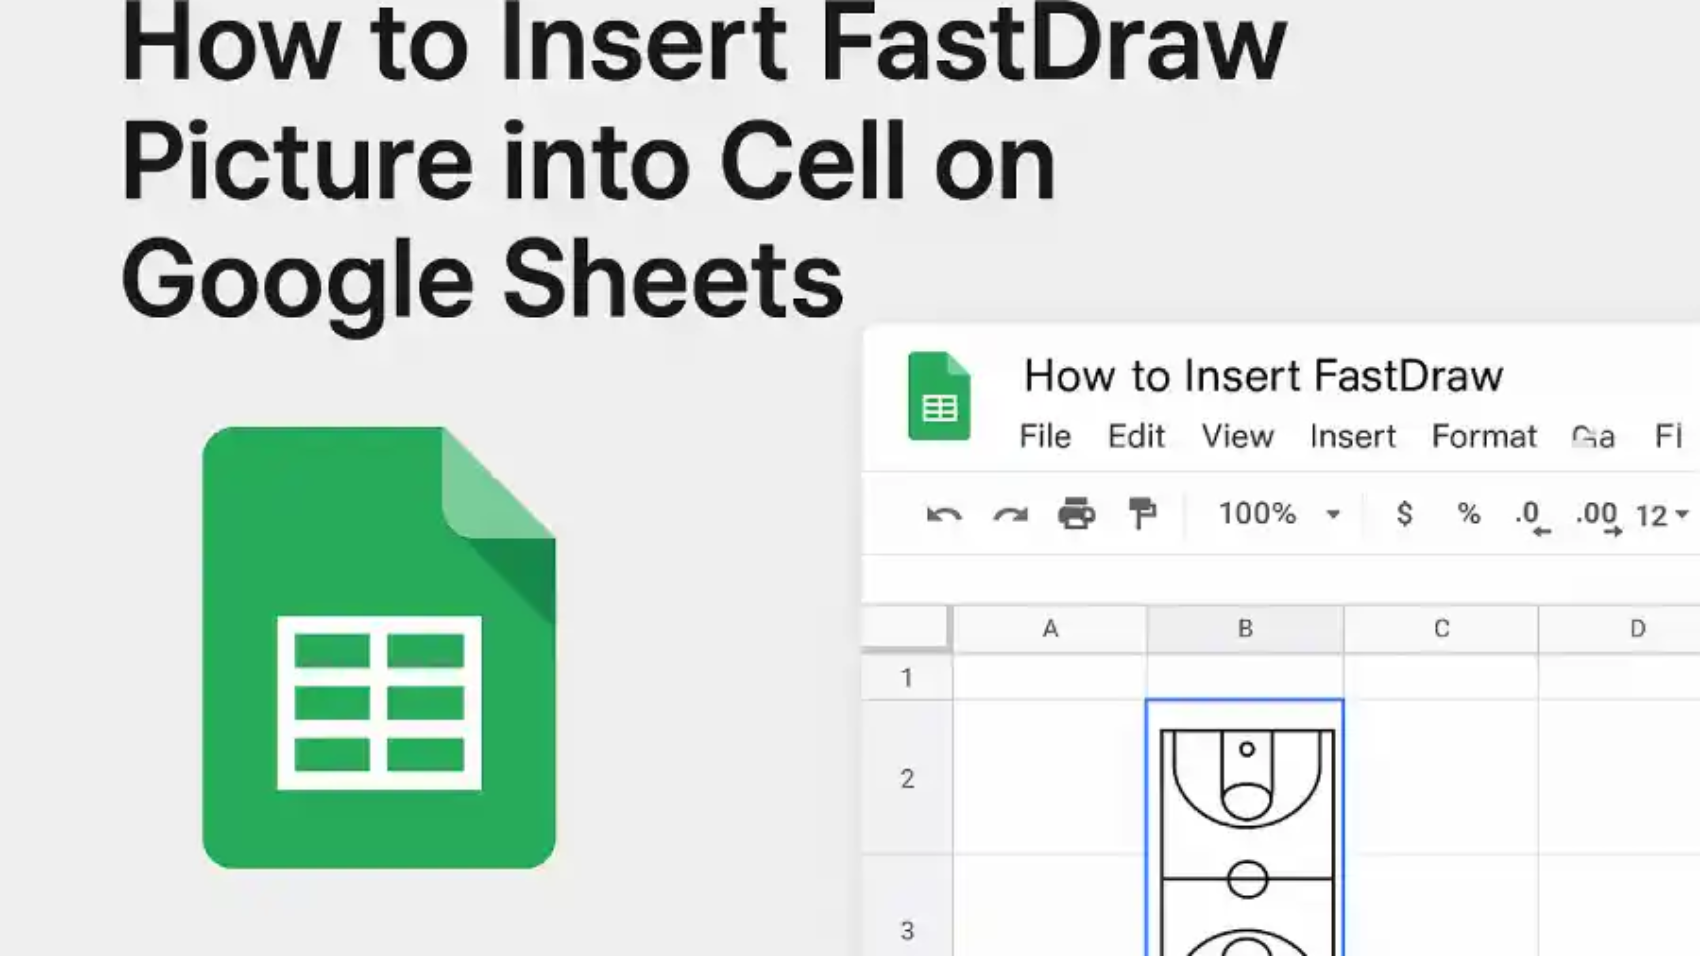Viewport: 1700px width, 956px height.
Task: Open the File menu
Action: point(1044,437)
